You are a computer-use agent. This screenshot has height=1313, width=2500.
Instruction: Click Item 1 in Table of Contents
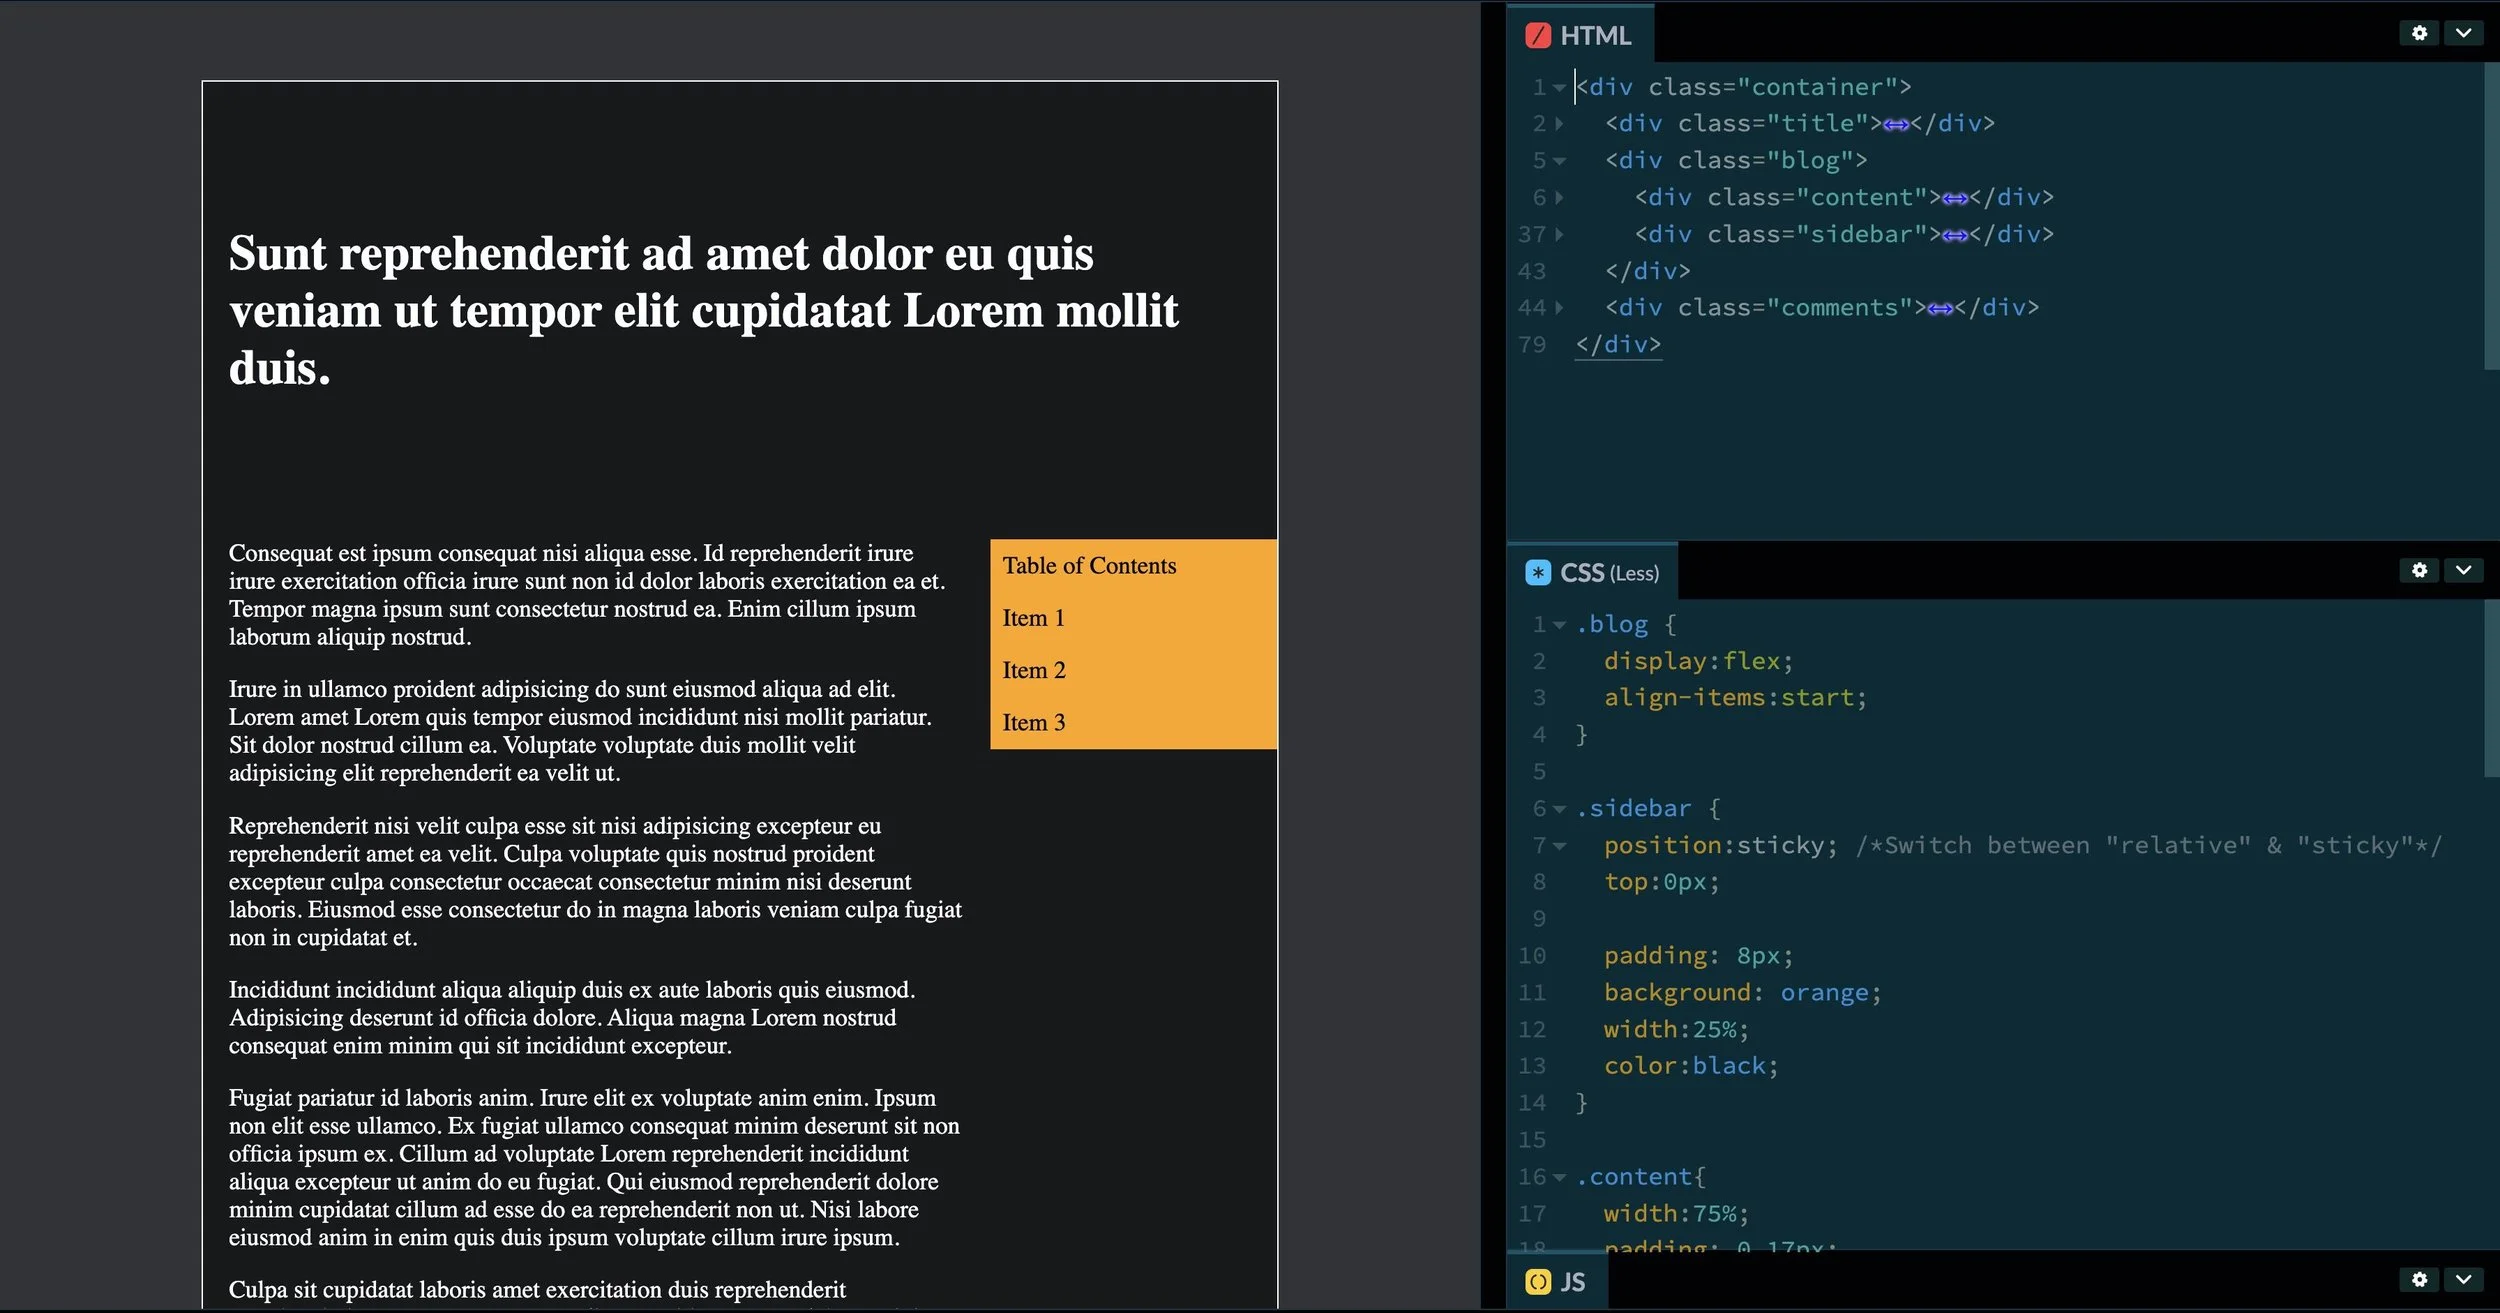tap(1033, 617)
